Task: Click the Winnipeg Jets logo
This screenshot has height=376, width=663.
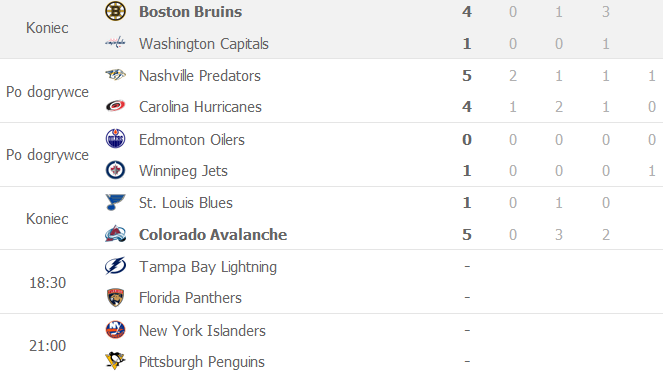Action: [115, 170]
